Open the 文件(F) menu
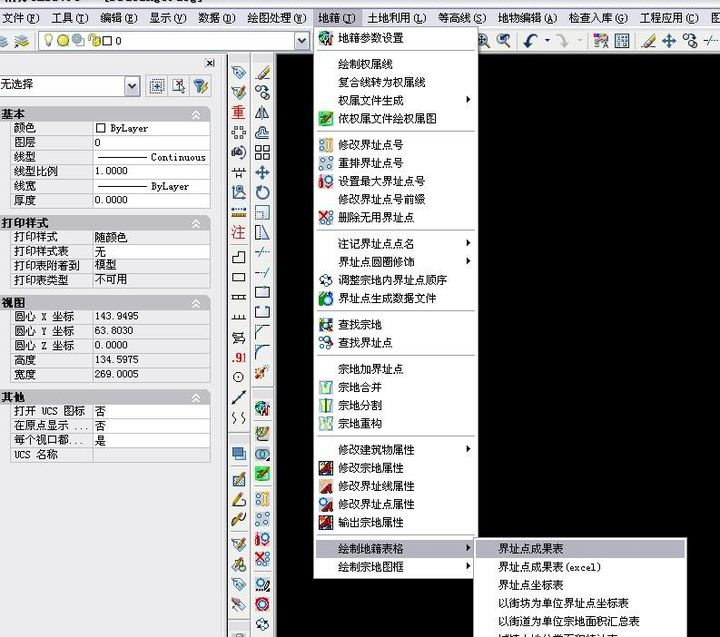 (21, 18)
